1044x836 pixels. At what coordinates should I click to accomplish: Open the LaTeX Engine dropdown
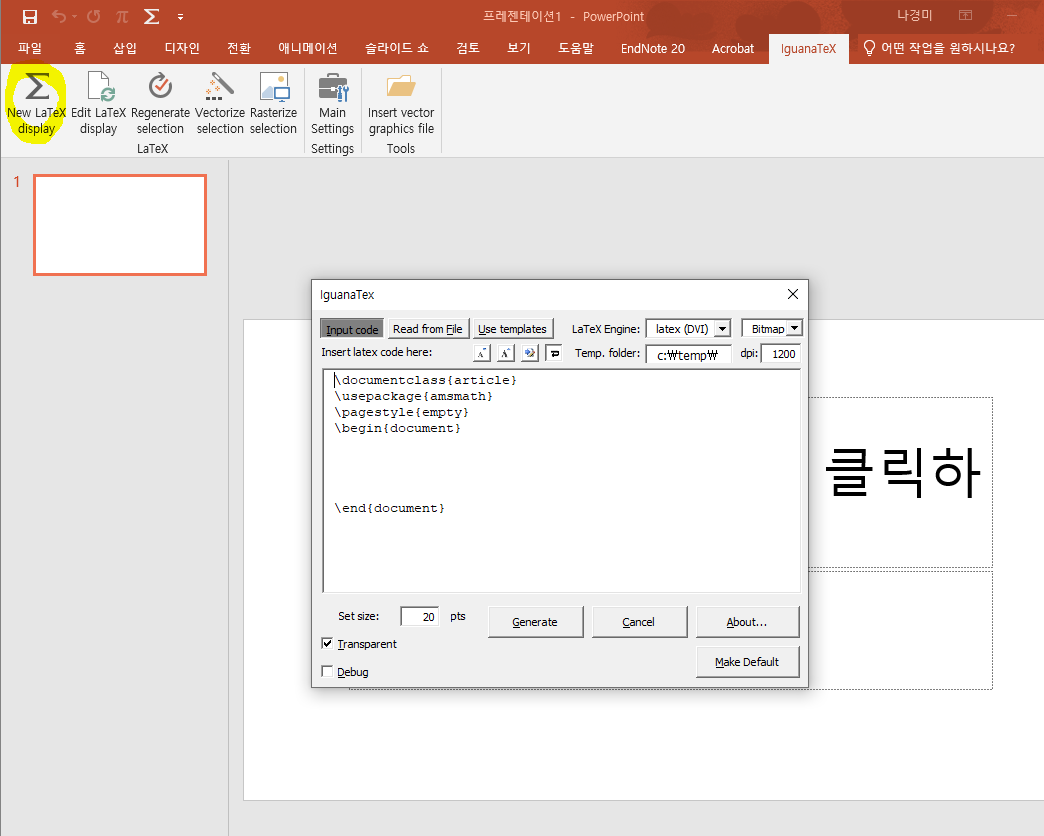pos(722,329)
